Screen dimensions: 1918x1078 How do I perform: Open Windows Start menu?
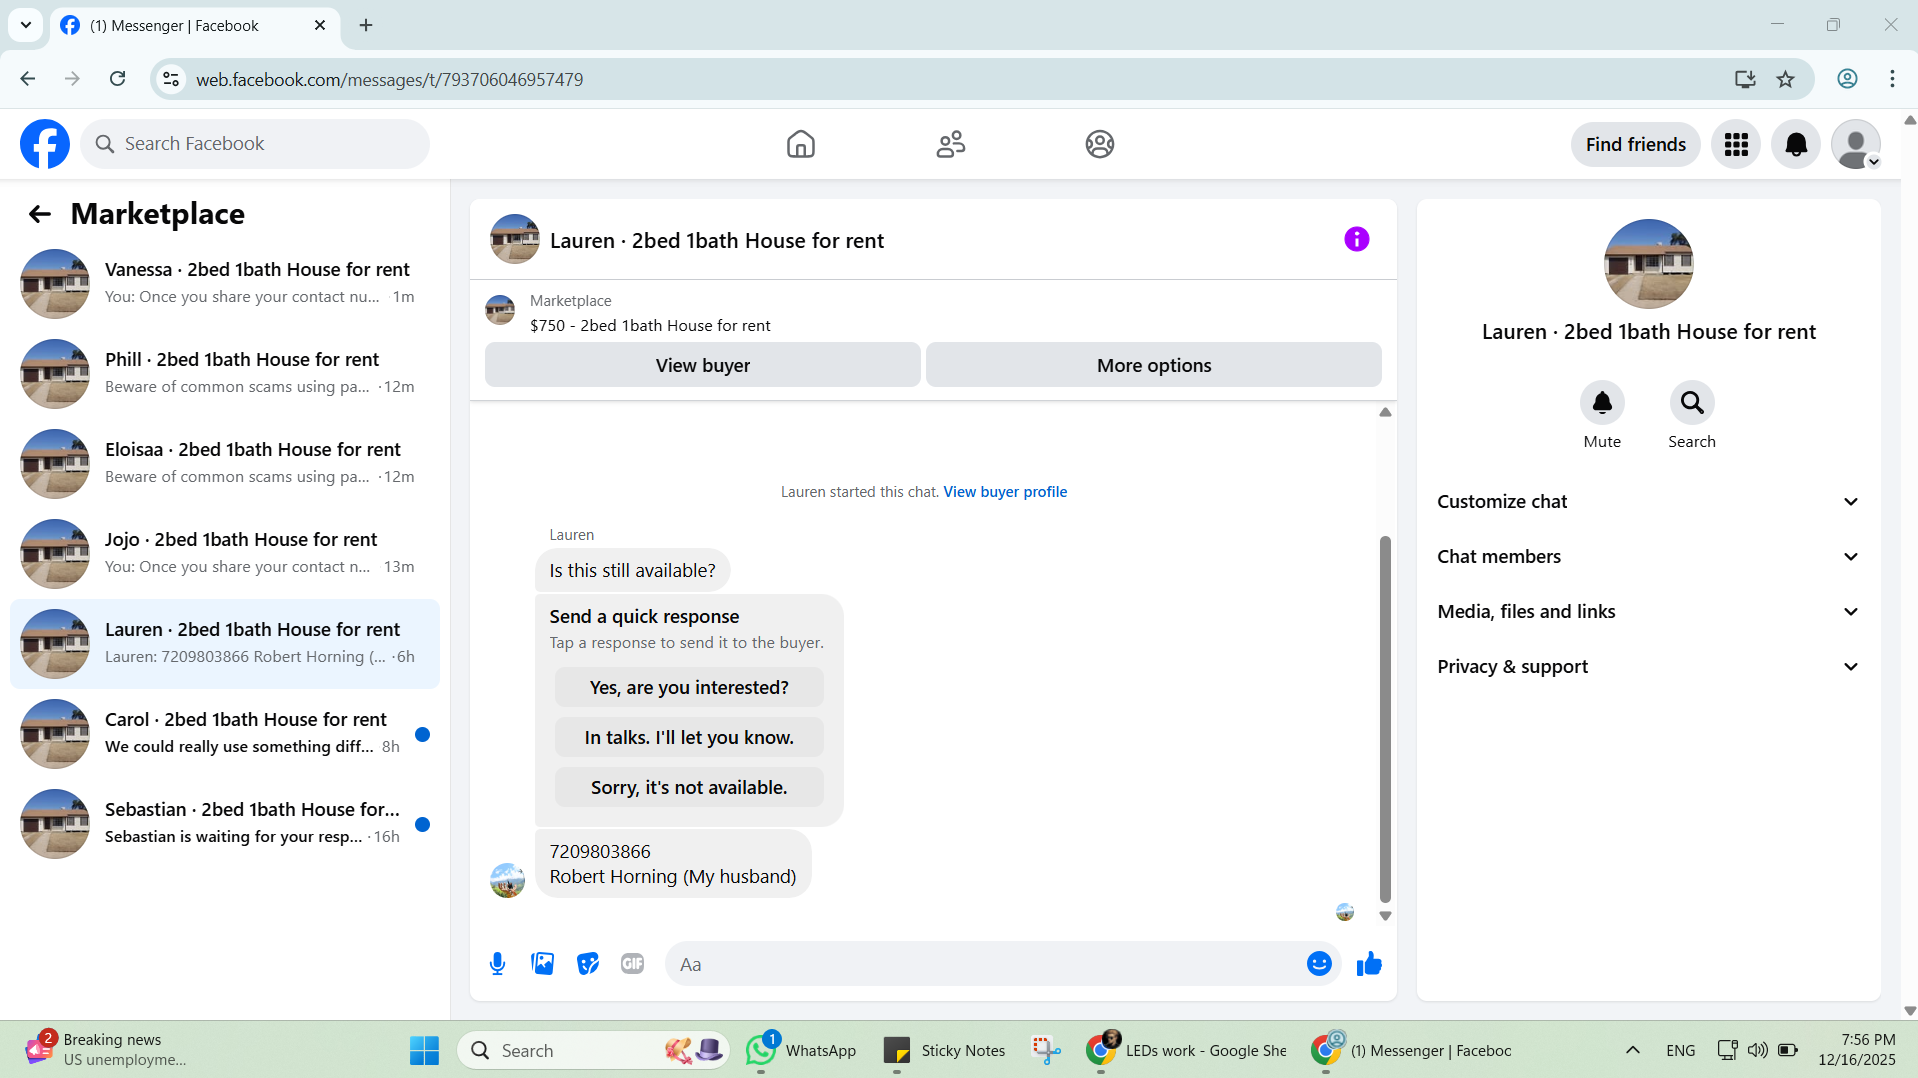coord(424,1050)
